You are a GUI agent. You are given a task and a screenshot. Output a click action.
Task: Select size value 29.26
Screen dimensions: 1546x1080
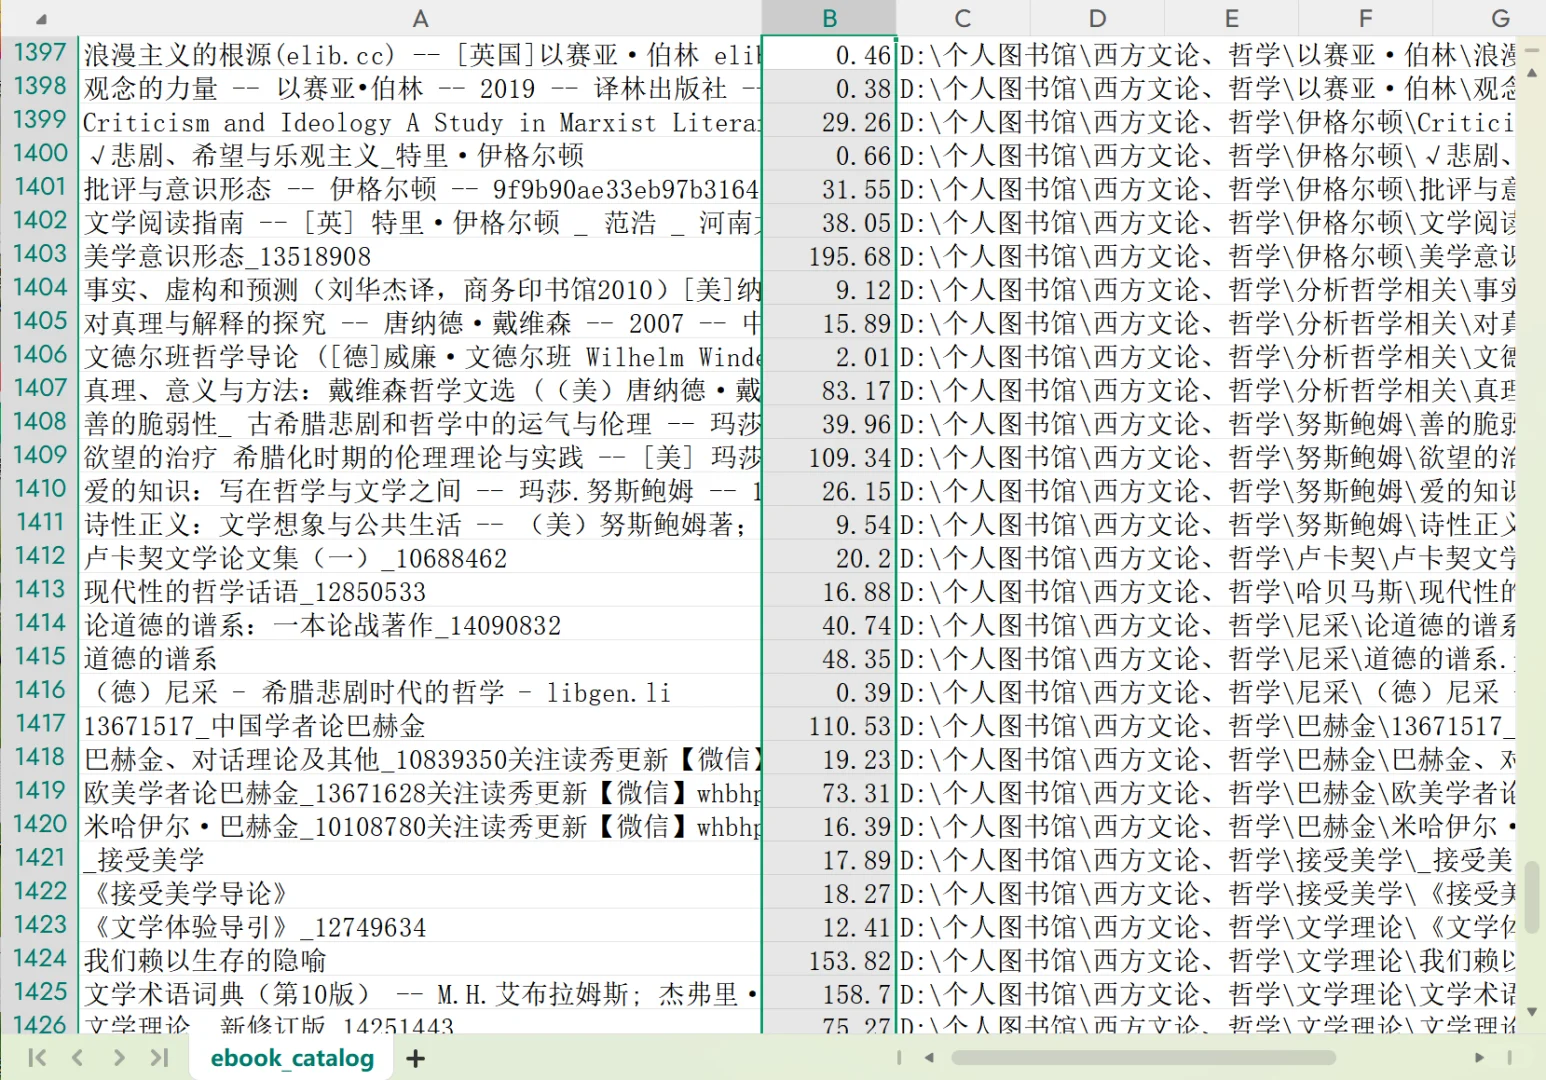pos(829,122)
